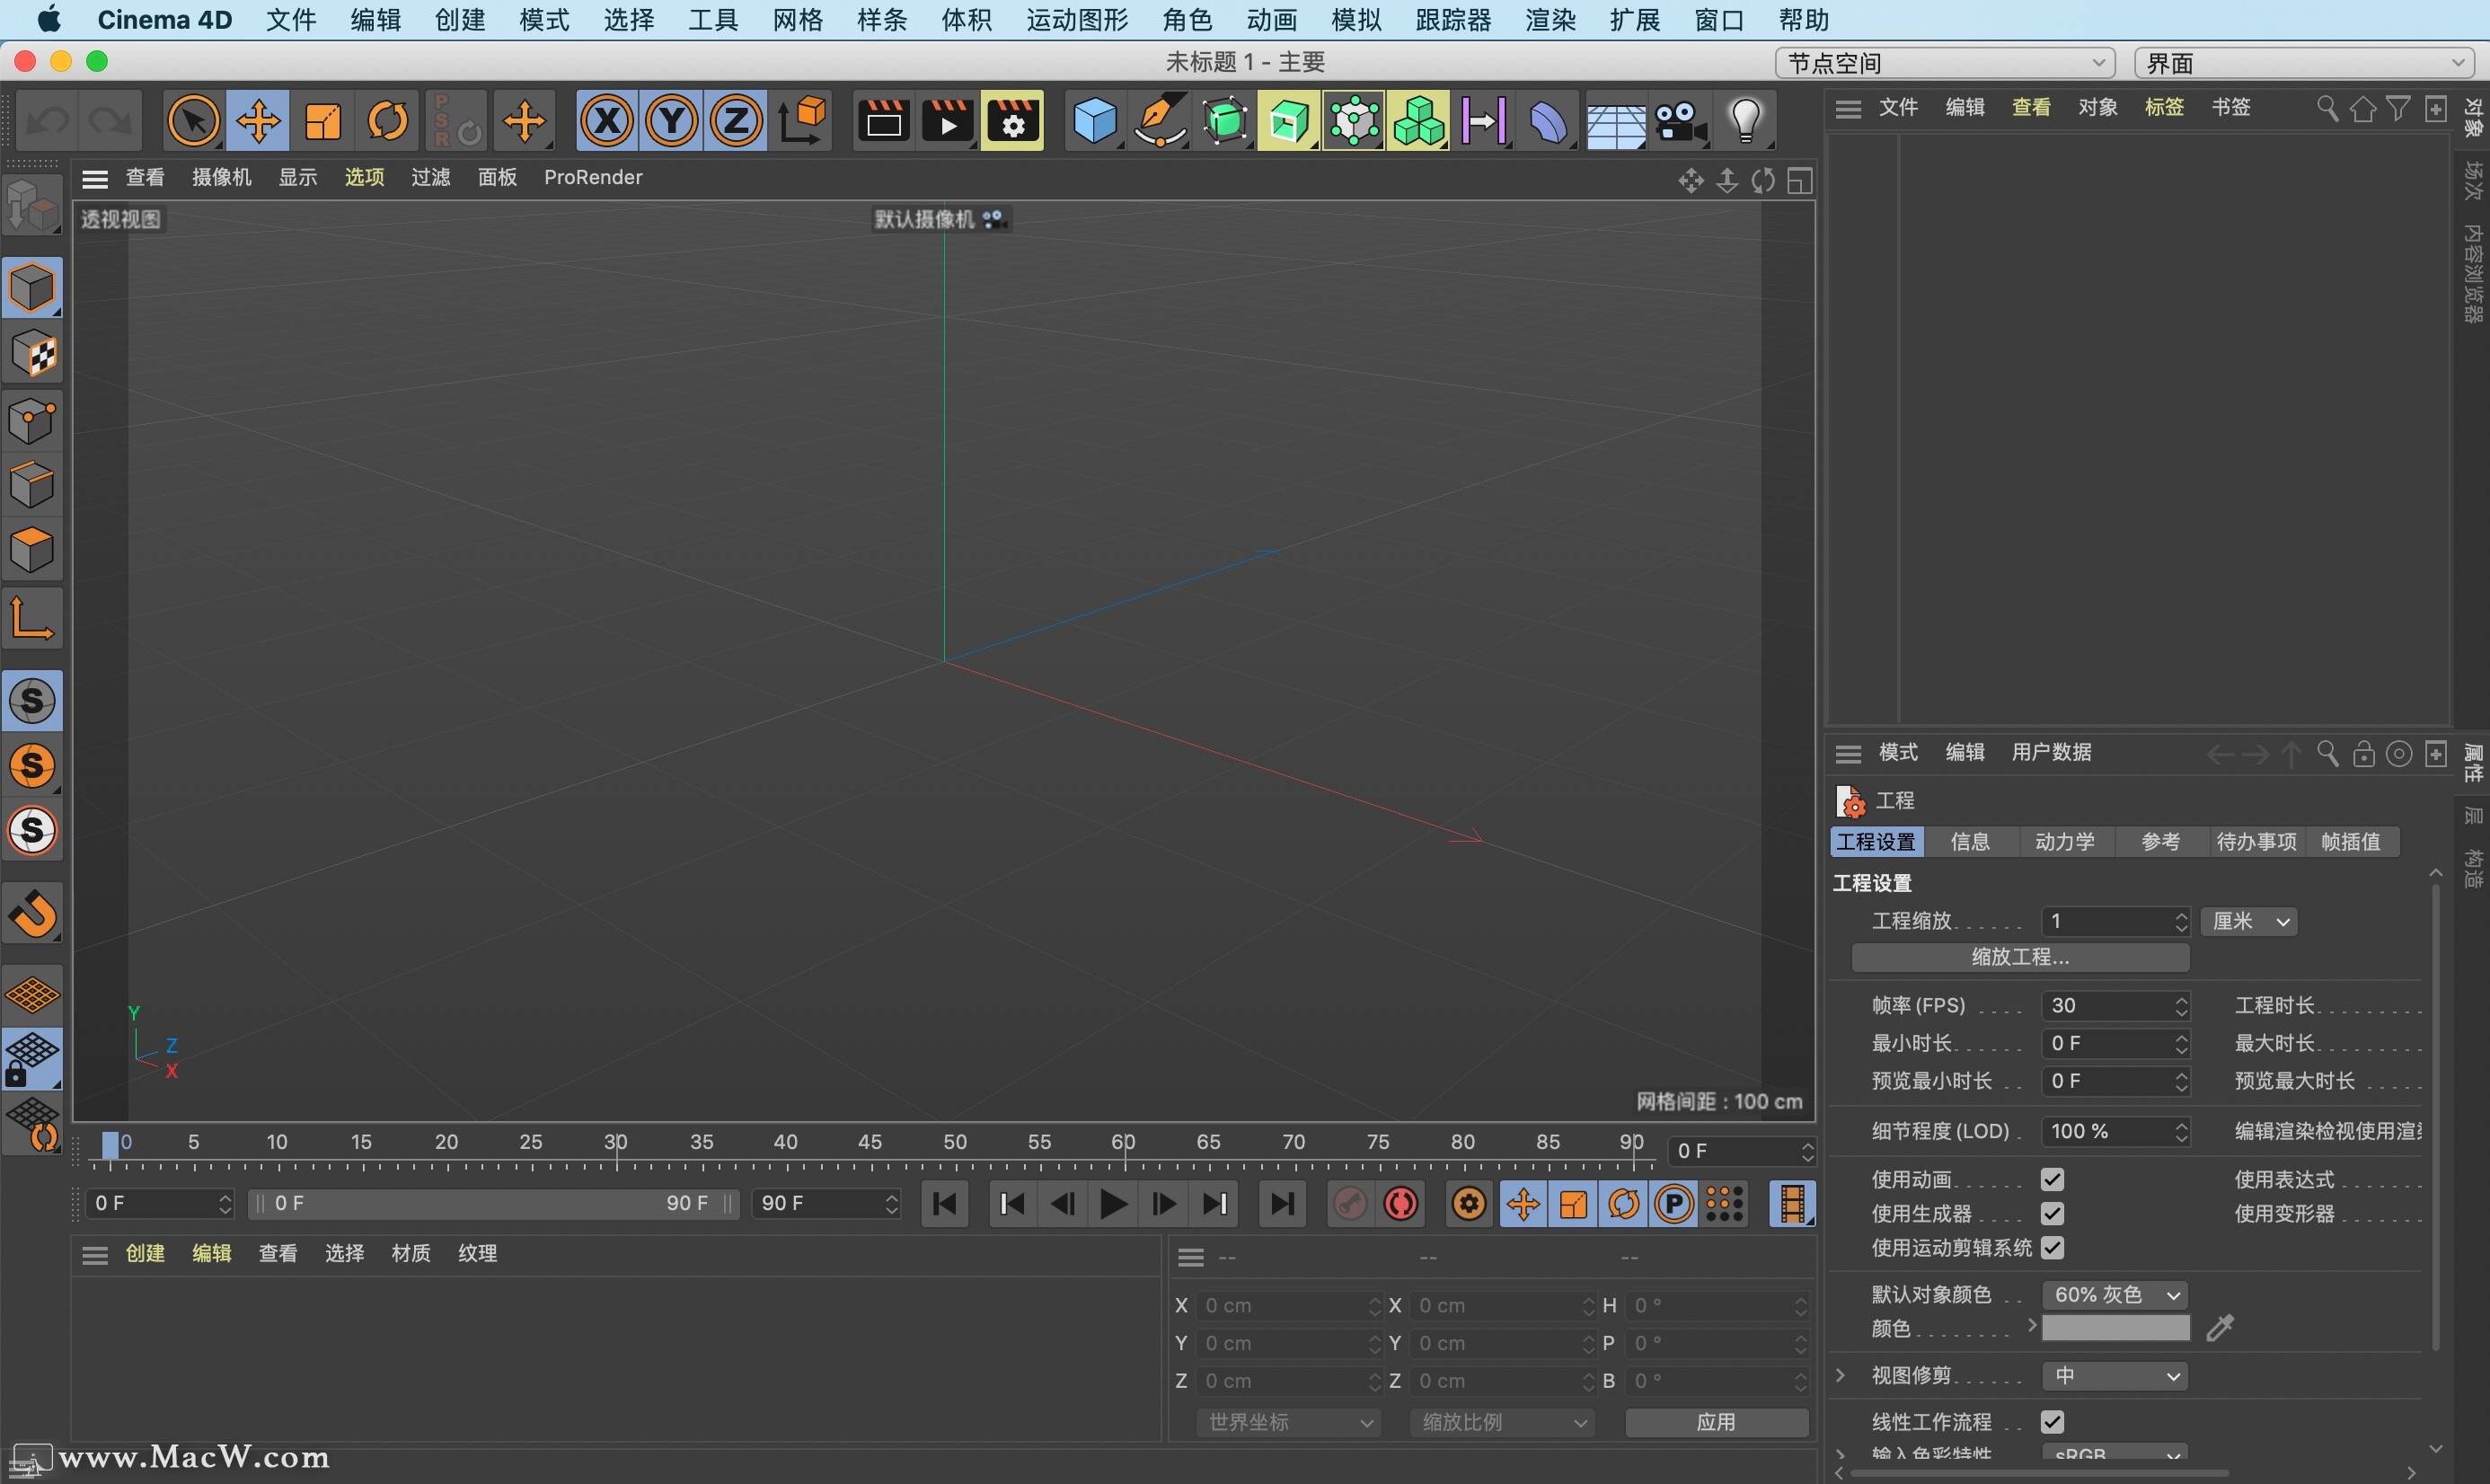This screenshot has height=1484, width=2490.
Task: Toggle 使用动画 checkbox
Action: click(x=2052, y=1180)
